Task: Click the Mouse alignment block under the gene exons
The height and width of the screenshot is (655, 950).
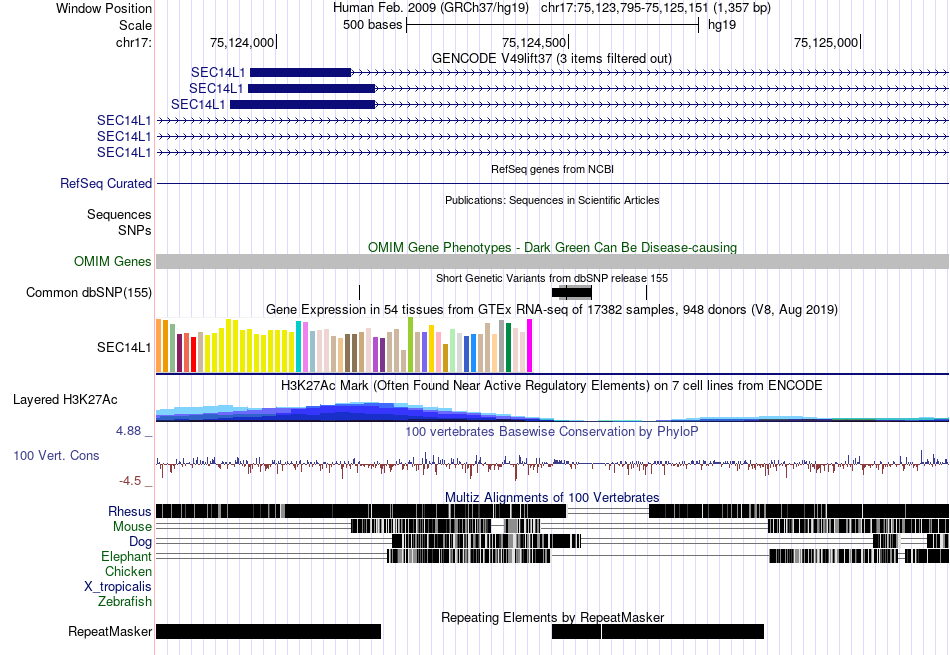Action: [421, 526]
